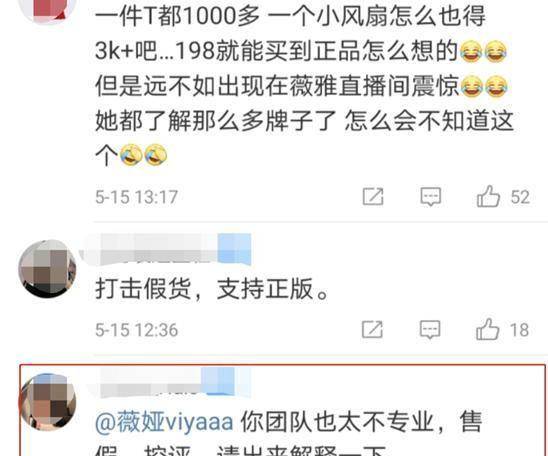Like the comment showing 18 thumbs-up
The image size is (548, 456).
click(488, 329)
